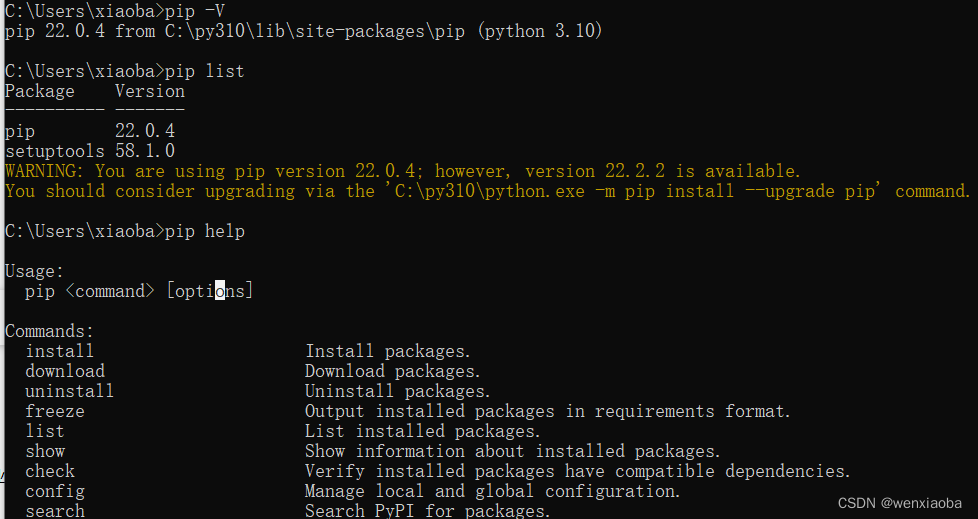
Task: Click the "Install packages." description
Action: click(x=387, y=351)
